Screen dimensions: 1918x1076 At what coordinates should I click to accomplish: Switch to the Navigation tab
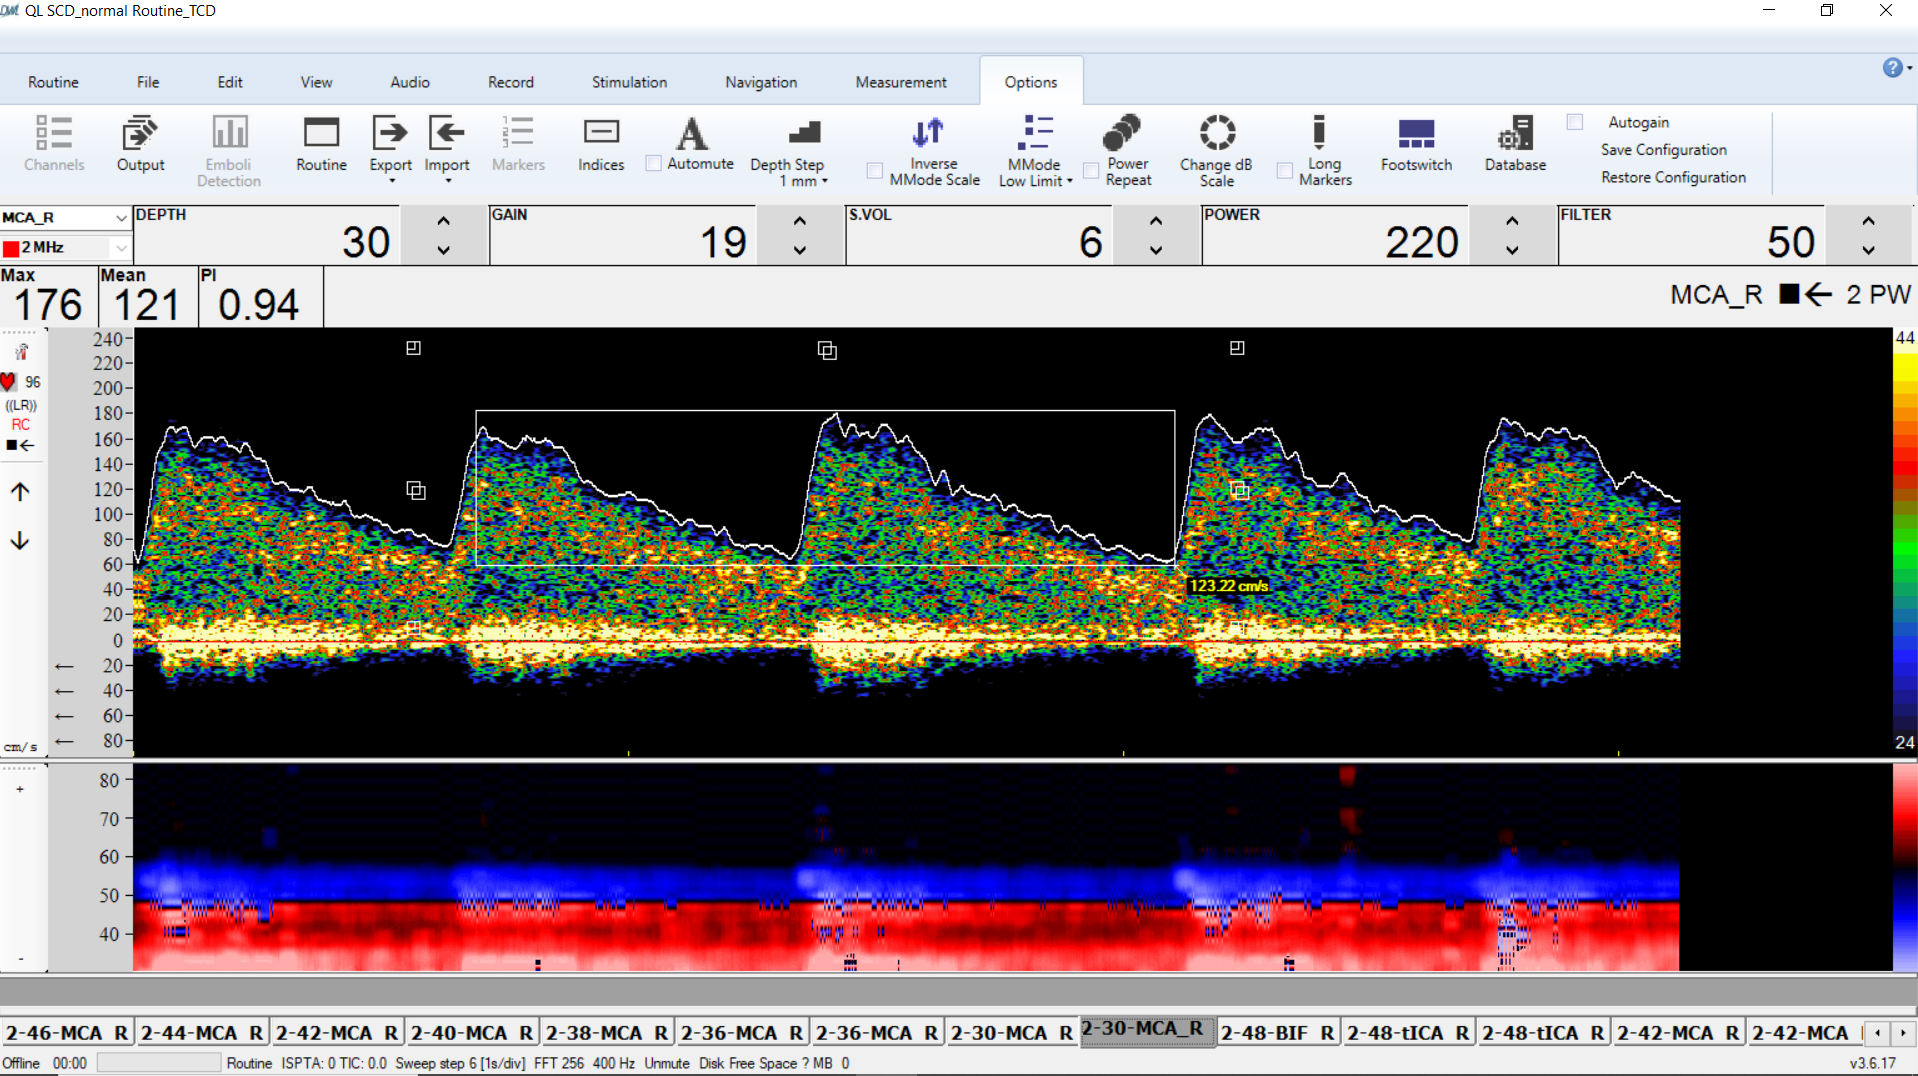pyautogui.click(x=761, y=82)
